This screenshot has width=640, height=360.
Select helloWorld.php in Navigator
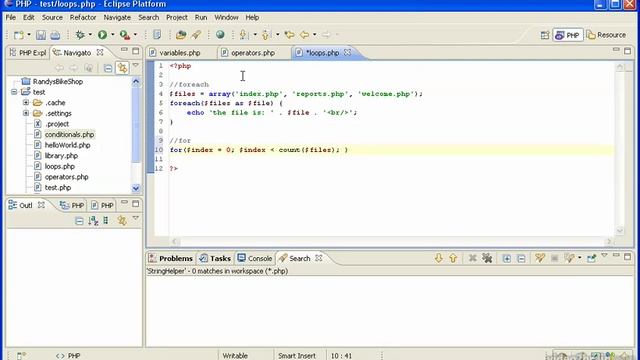(x=67, y=145)
